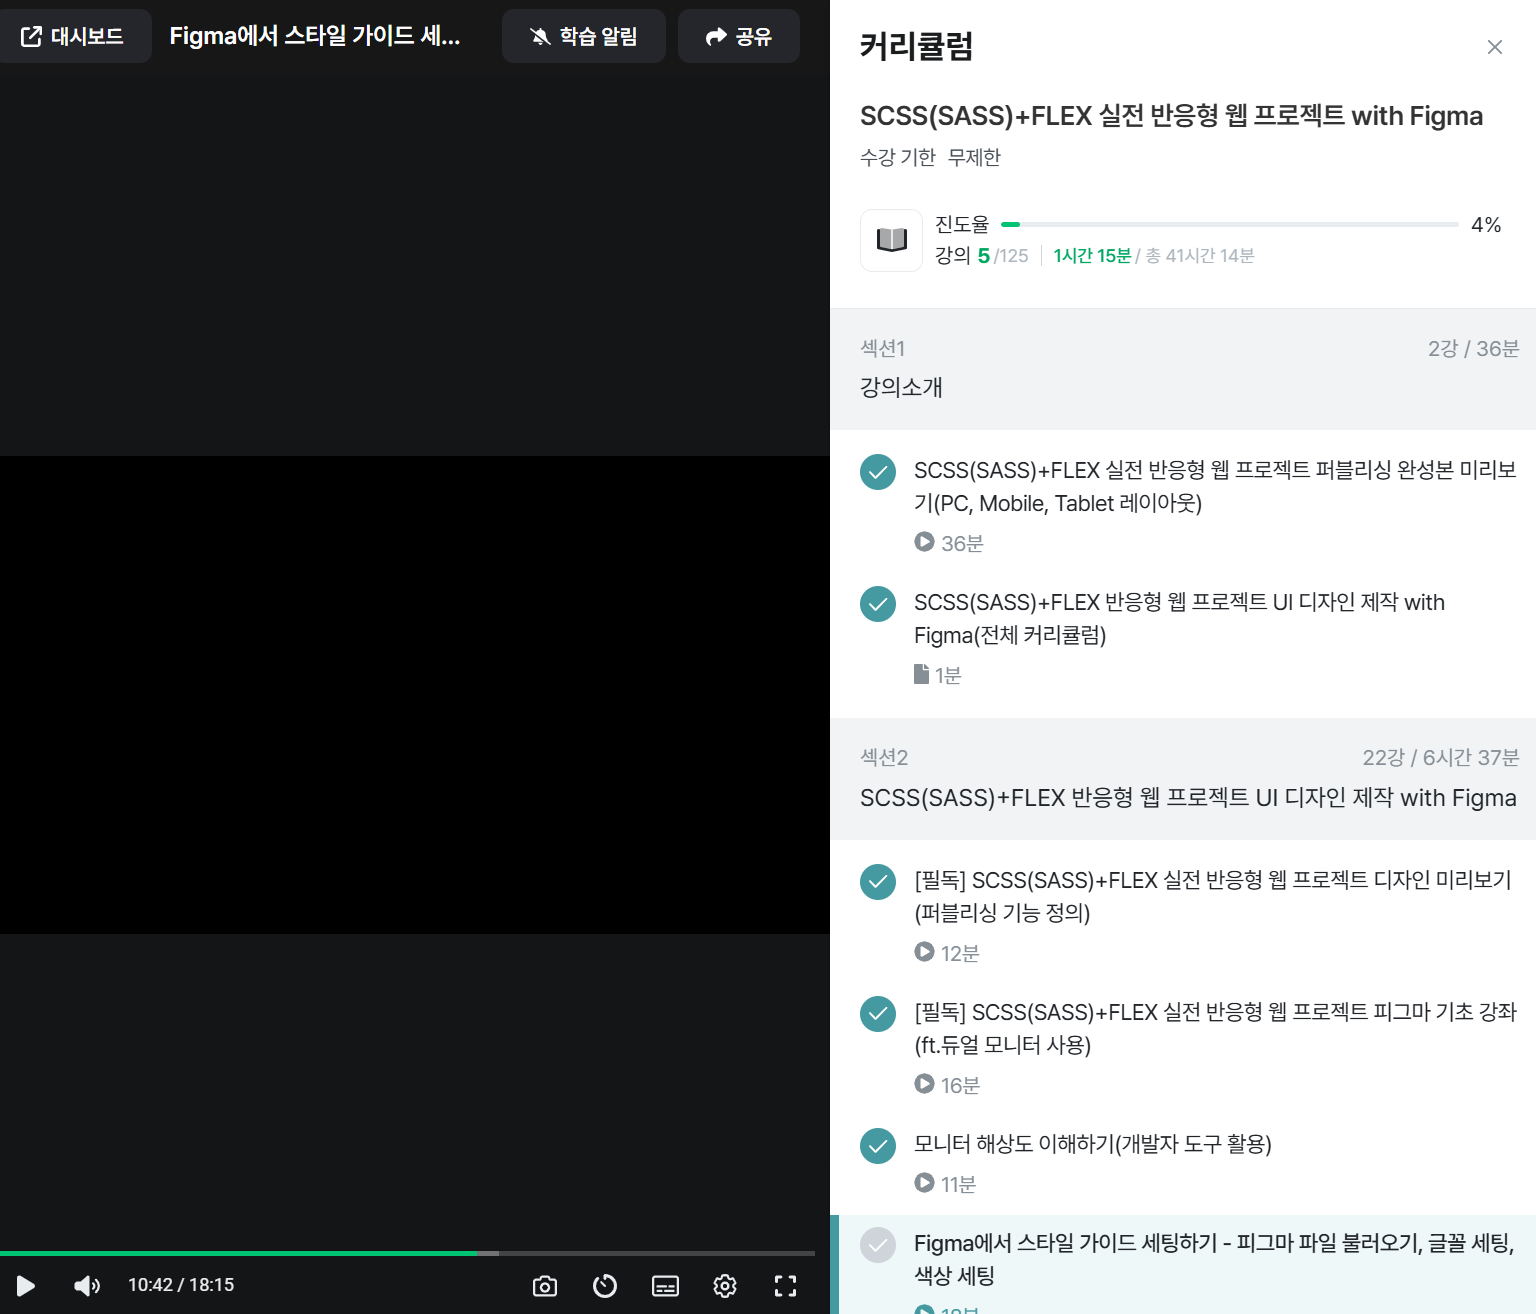Screen dimensions: 1536x1314
Task: Mute the video volume speaker icon
Action: pyautogui.click(x=87, y=1285)
